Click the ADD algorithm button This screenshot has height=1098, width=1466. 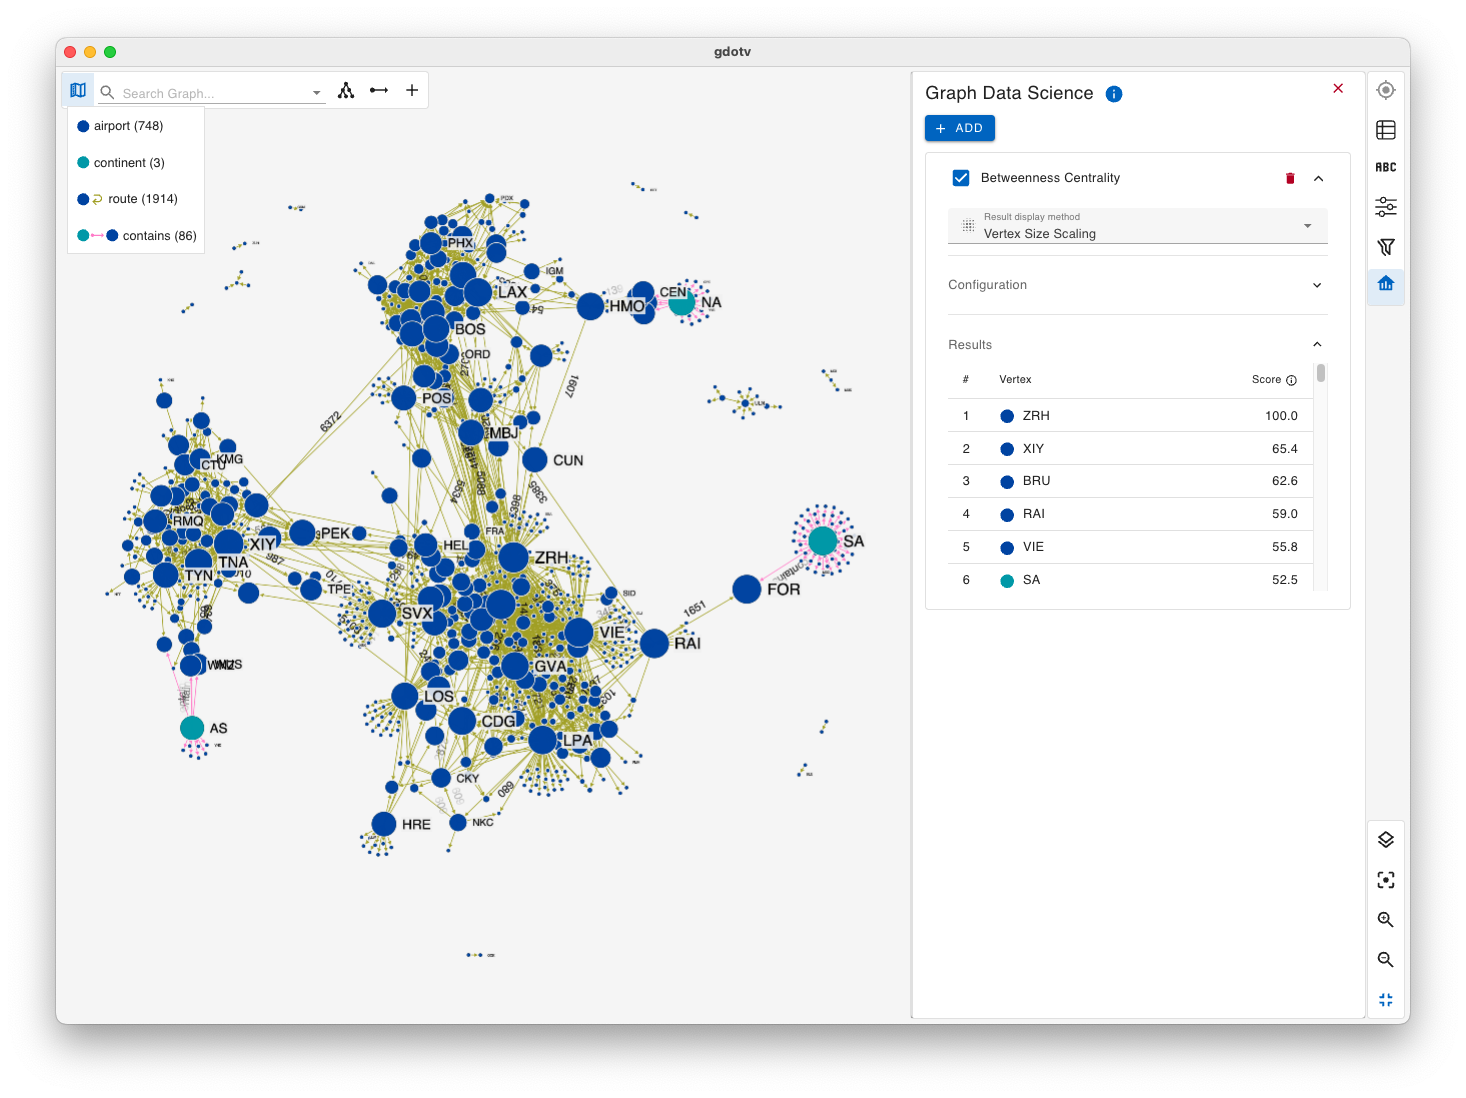pos(960,128)
